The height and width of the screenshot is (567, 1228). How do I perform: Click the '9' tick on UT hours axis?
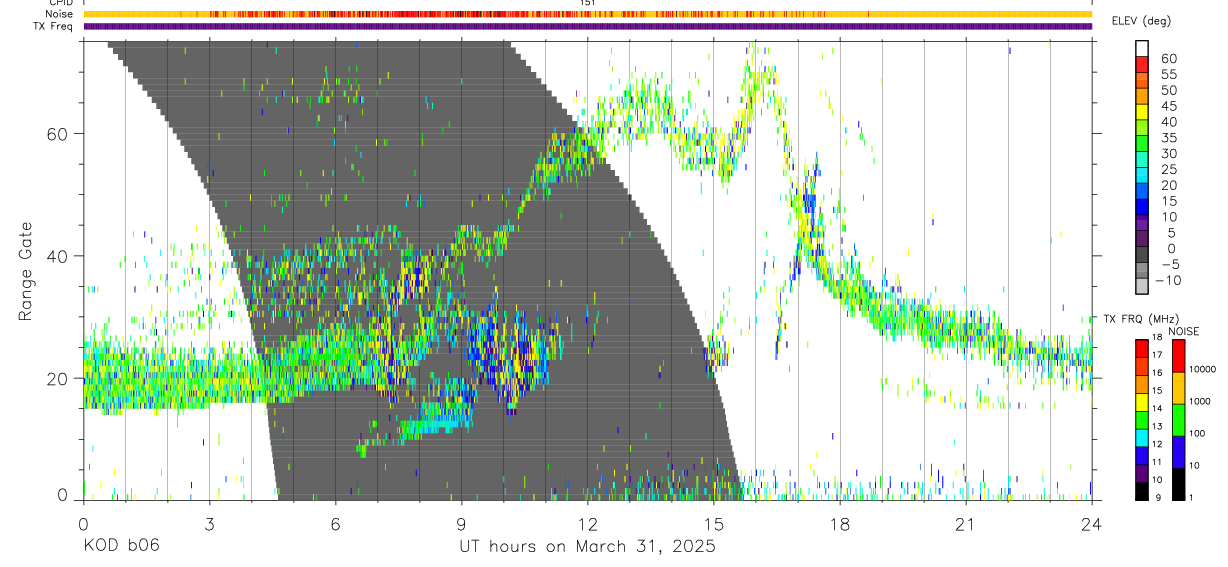461,524
